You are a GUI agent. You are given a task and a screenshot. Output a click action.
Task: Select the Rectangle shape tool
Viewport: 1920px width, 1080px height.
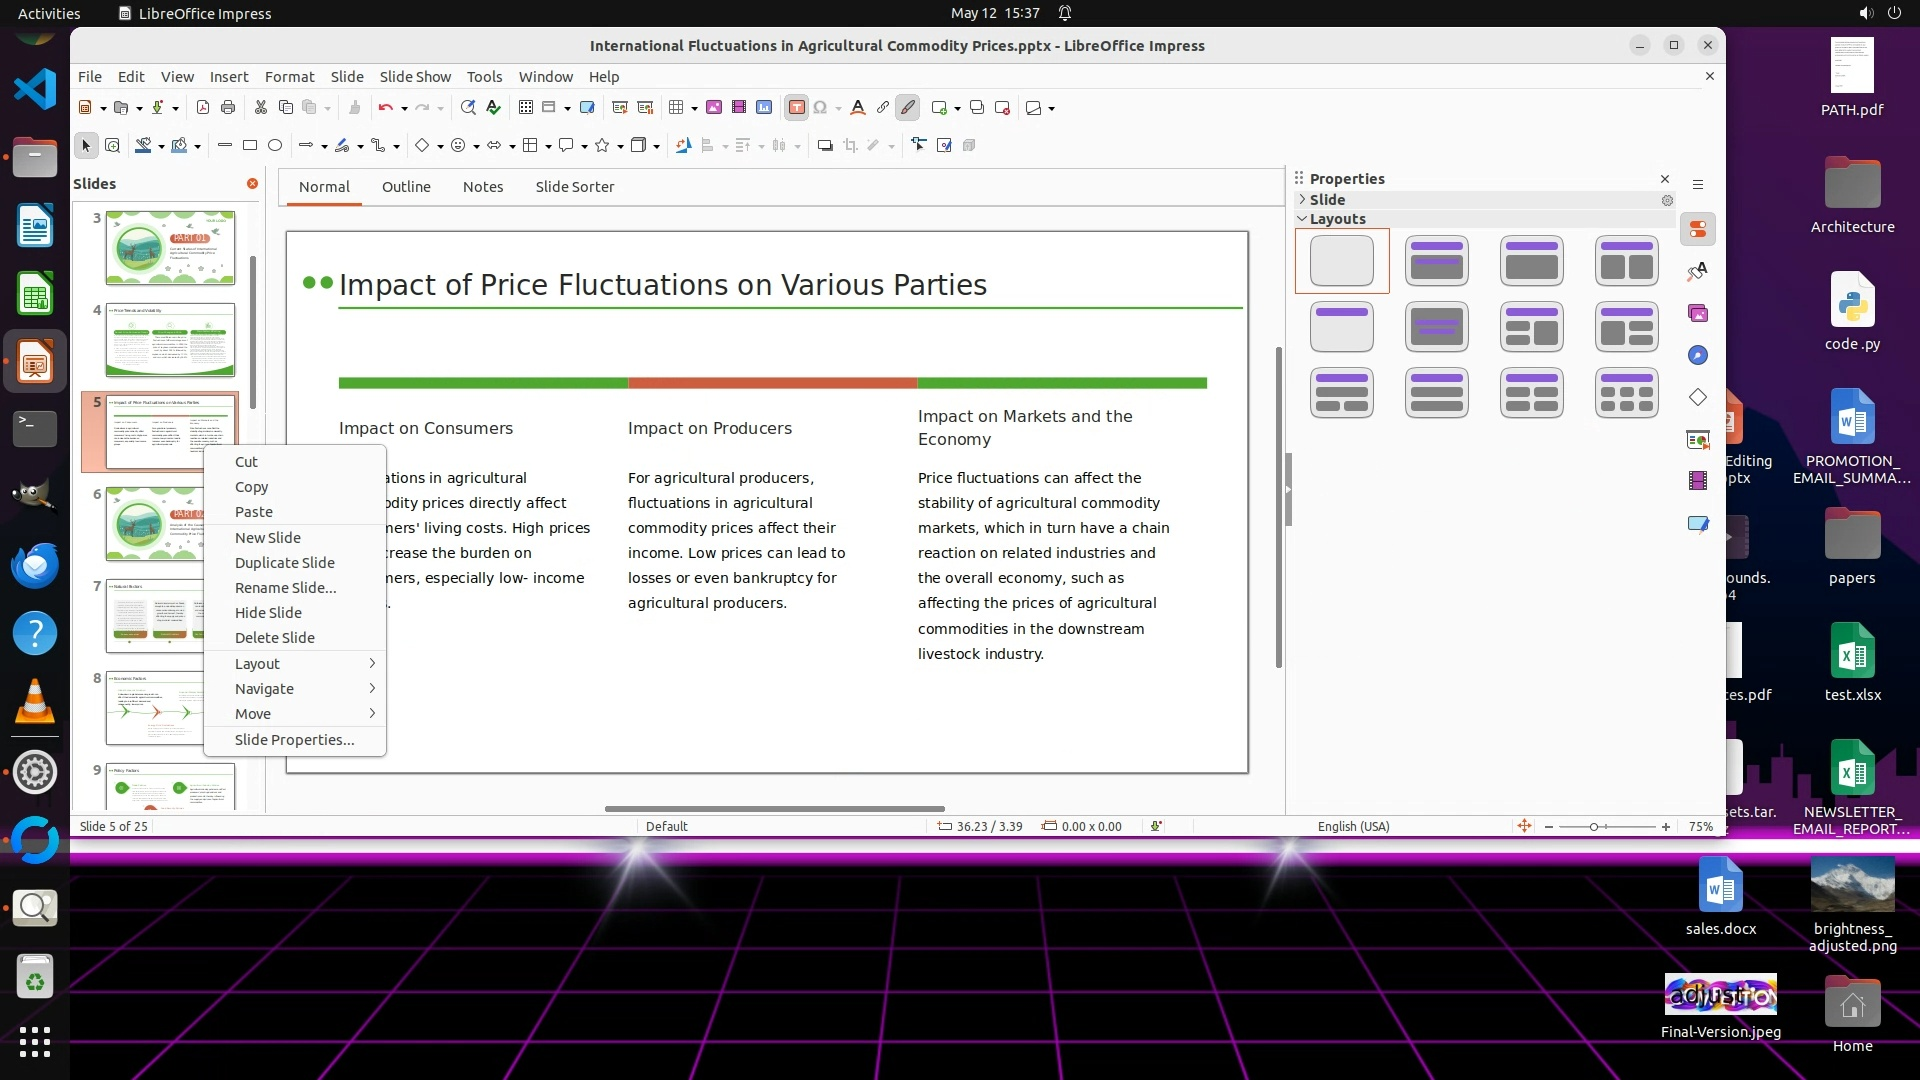[x=250, y=146]
